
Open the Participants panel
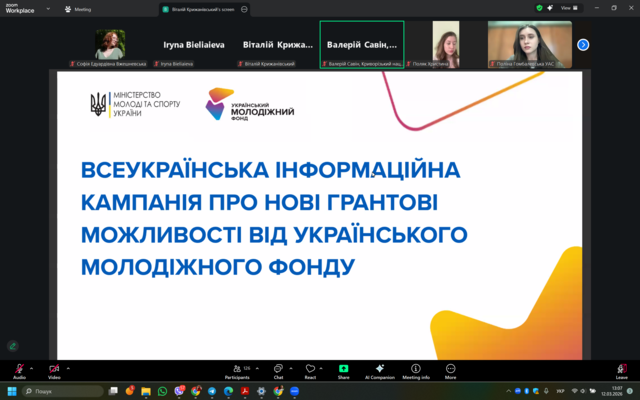(x=237, y=369)
